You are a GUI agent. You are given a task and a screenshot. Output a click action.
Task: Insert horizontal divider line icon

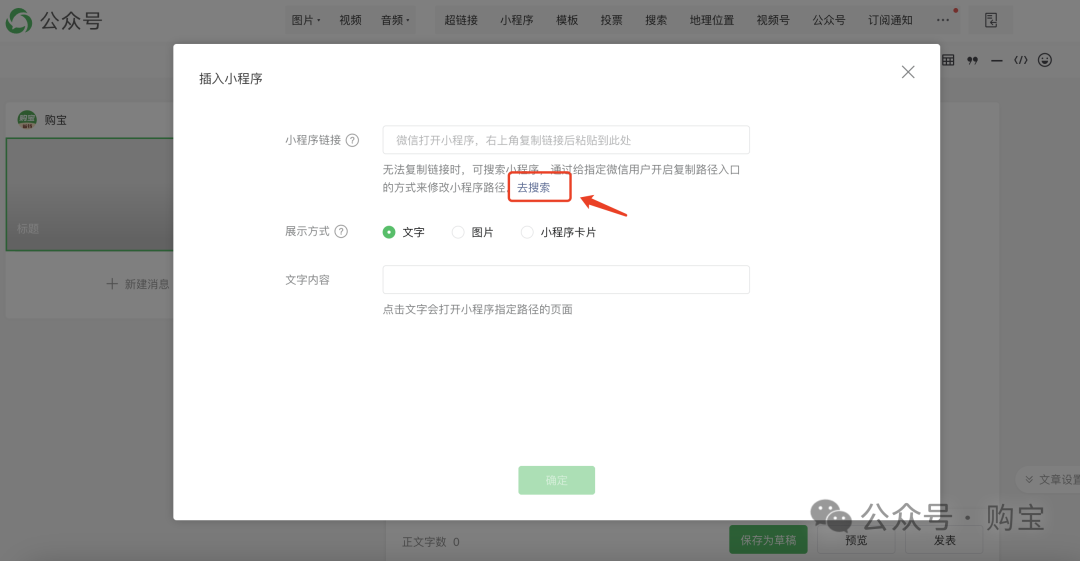(997, 61)
